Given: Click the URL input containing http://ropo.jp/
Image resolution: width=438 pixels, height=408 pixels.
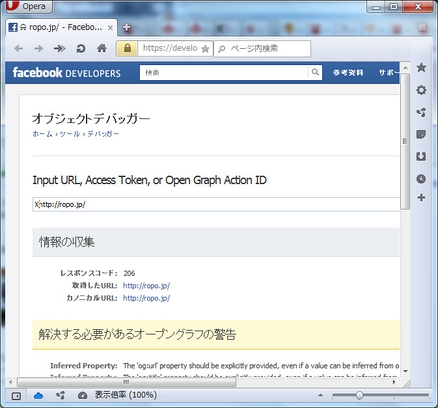Looking at the screenshot, I should point(216,204).
